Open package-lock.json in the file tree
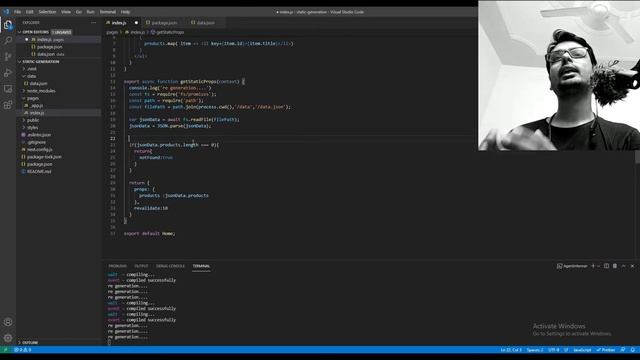This screenshot has height=360, width=640. 44,157
